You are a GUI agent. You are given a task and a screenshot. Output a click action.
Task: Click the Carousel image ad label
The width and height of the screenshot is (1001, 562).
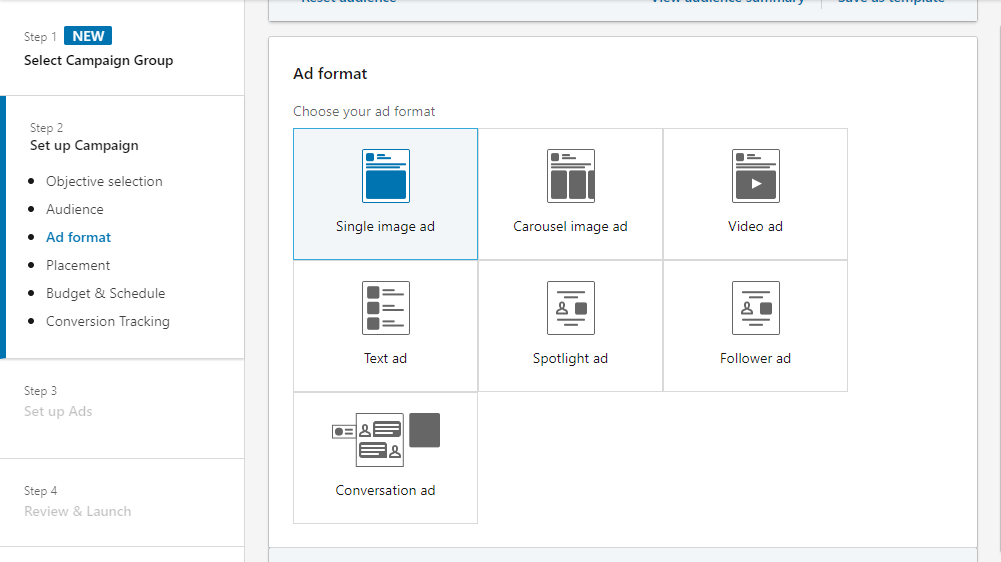pyautogui.click(x=571, y=227)
